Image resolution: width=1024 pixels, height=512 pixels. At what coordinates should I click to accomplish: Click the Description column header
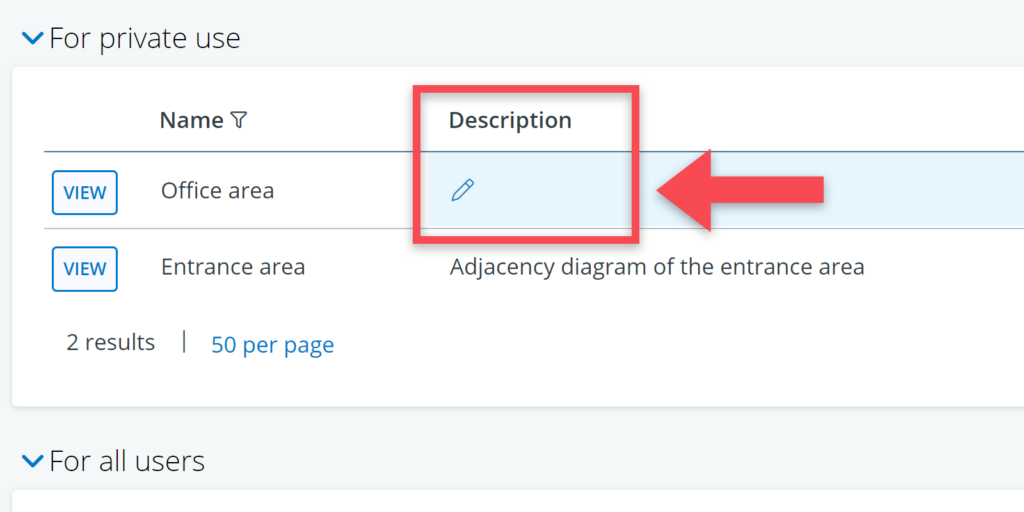pos(510,121)
